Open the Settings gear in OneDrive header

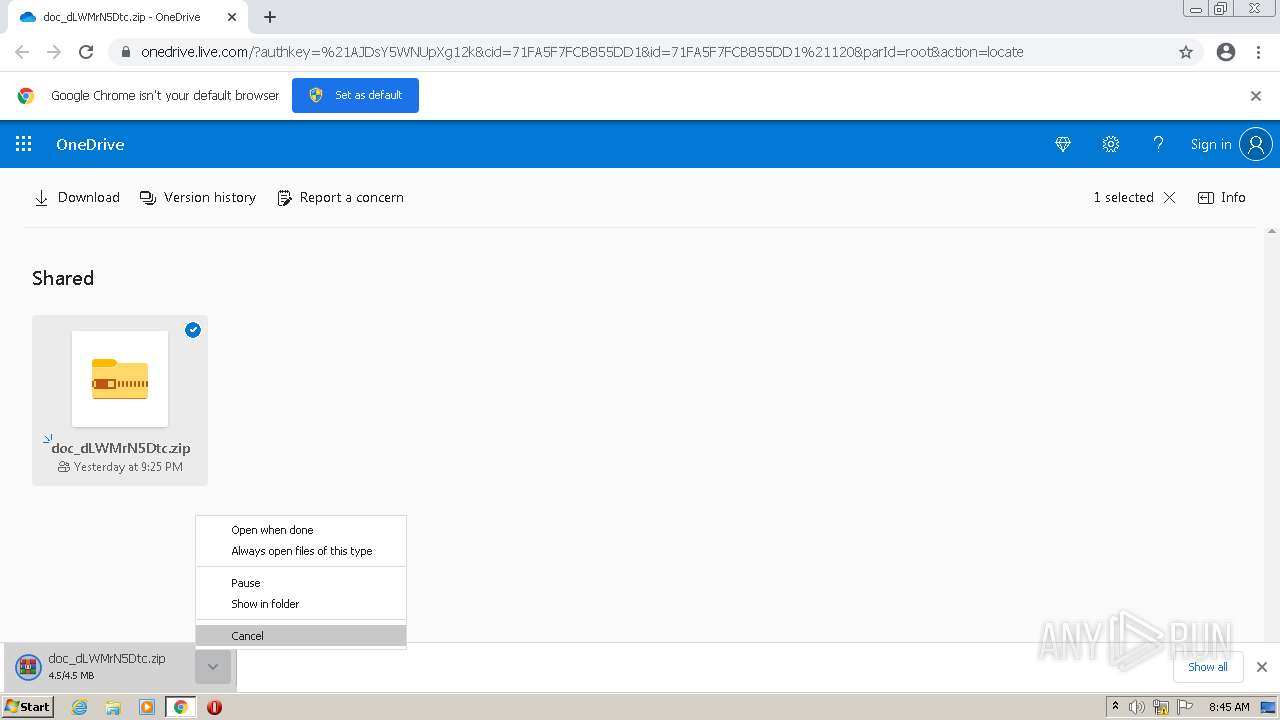tap(1110, 144)
